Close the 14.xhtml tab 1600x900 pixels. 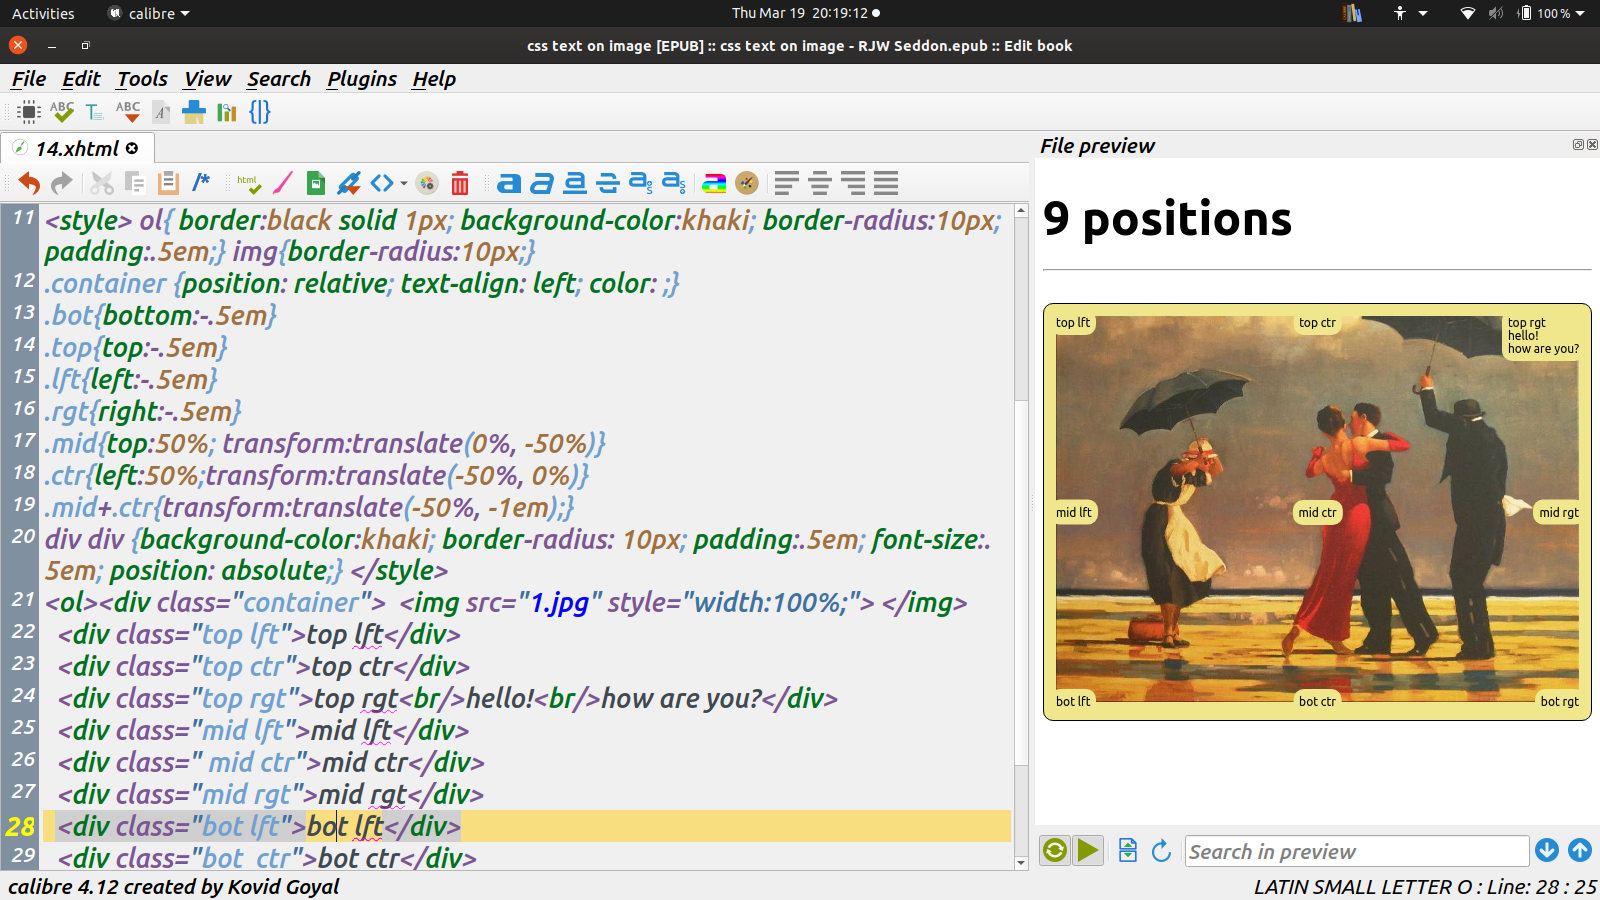pos(132,148)
